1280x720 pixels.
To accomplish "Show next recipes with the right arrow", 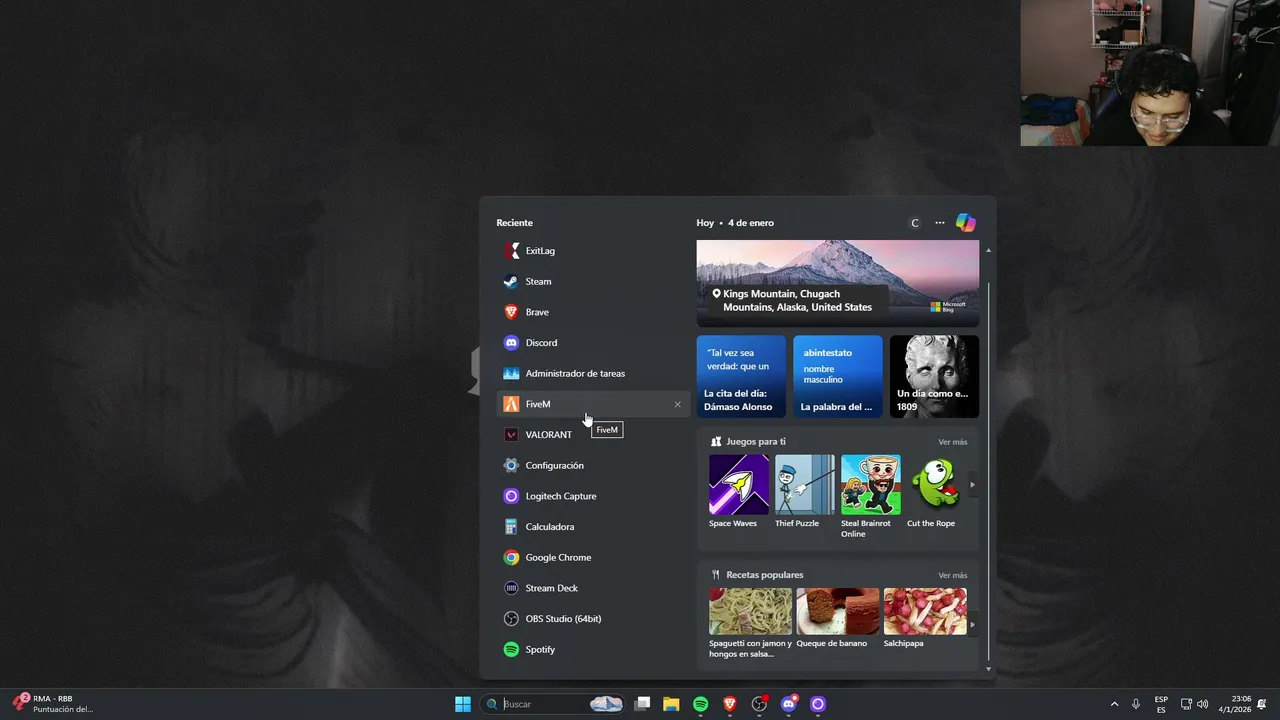I will pyautogui.click(x=972, y=625).
